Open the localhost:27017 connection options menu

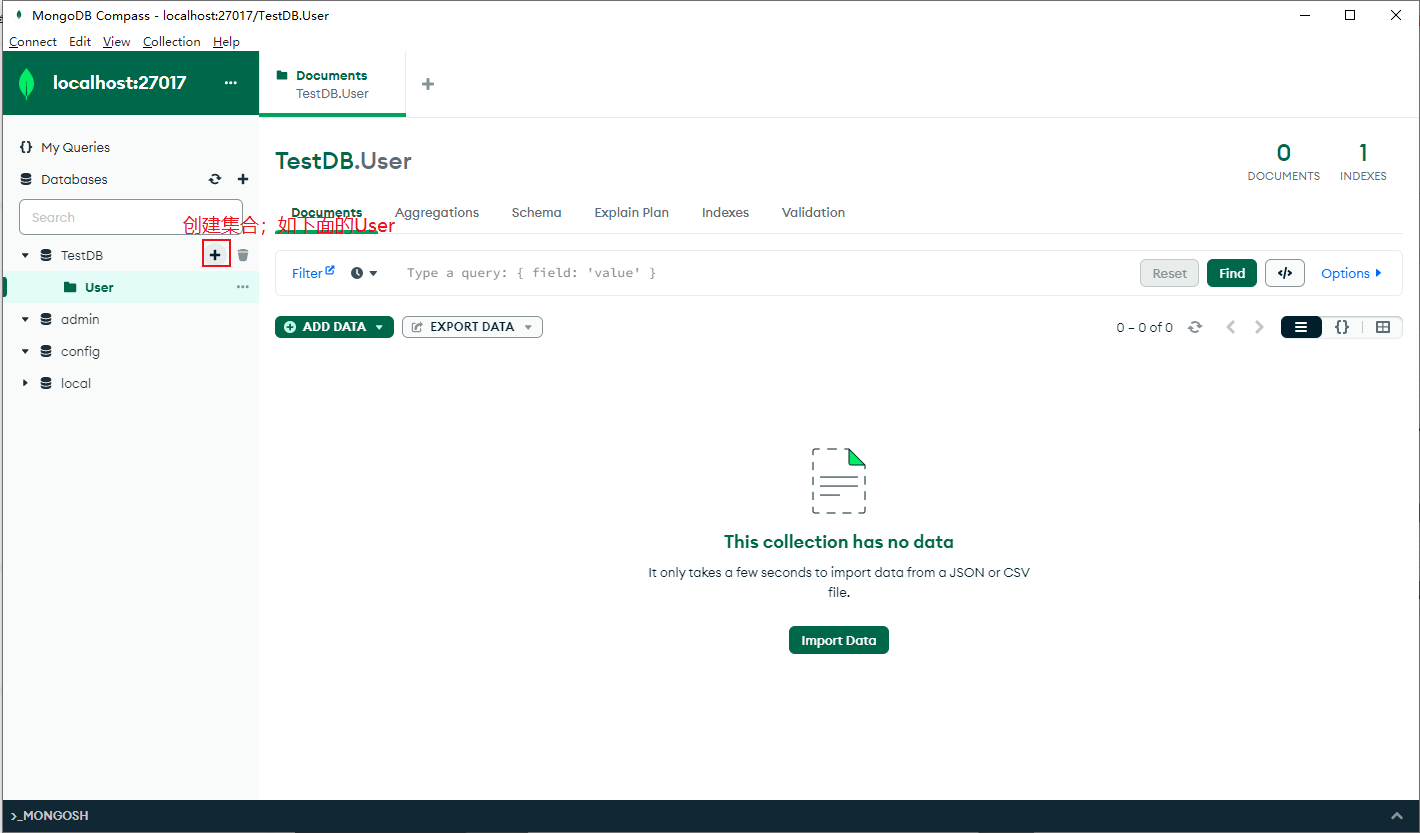pos(231,83)
